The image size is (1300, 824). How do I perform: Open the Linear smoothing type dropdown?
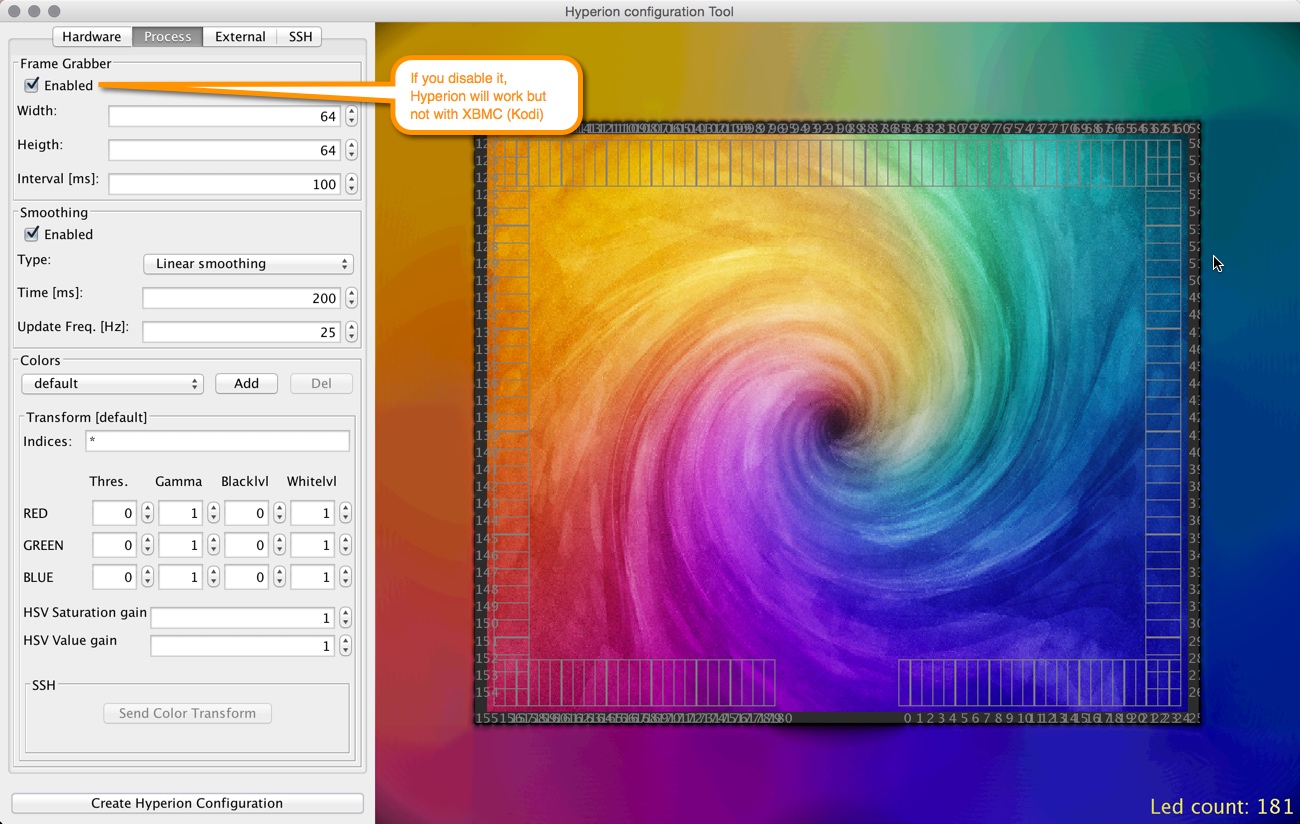pos(248,264)
